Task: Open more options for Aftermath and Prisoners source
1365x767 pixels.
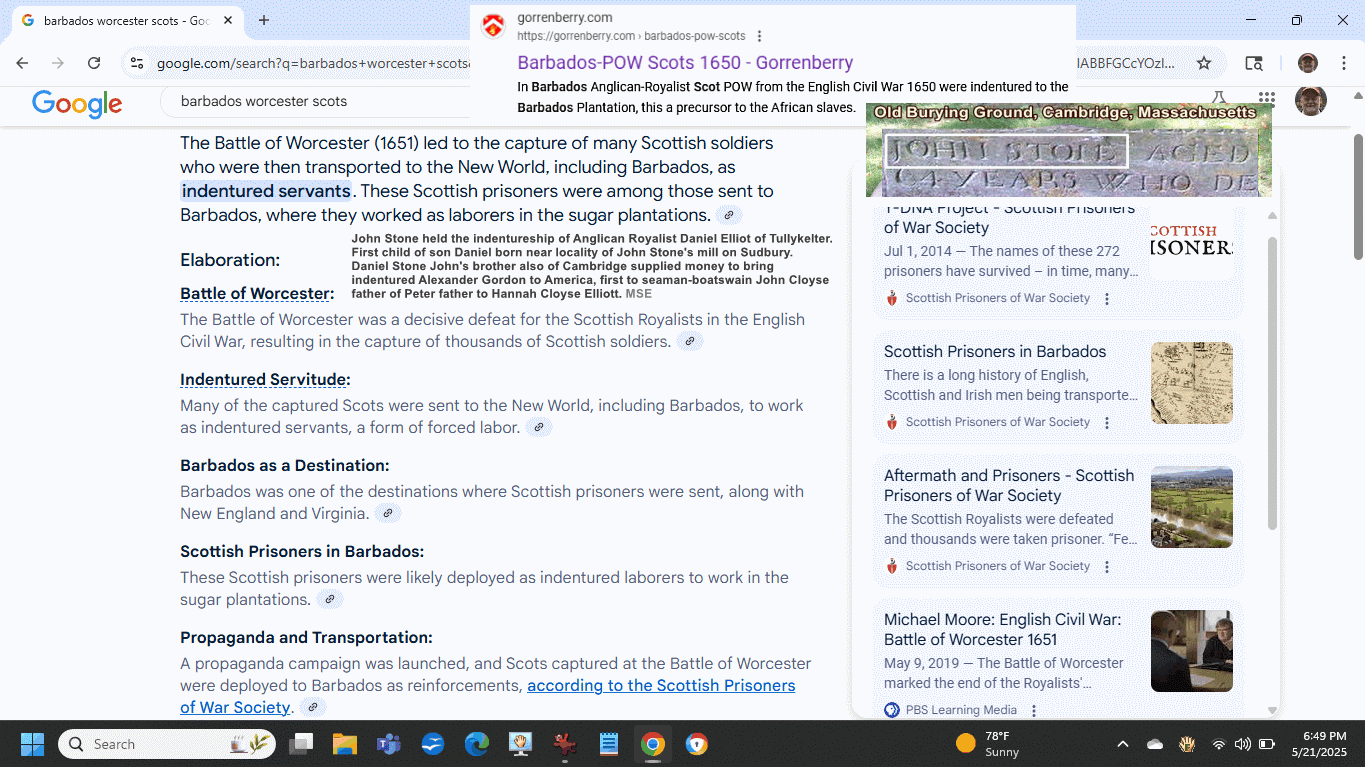Action: tap(1107, 566)
